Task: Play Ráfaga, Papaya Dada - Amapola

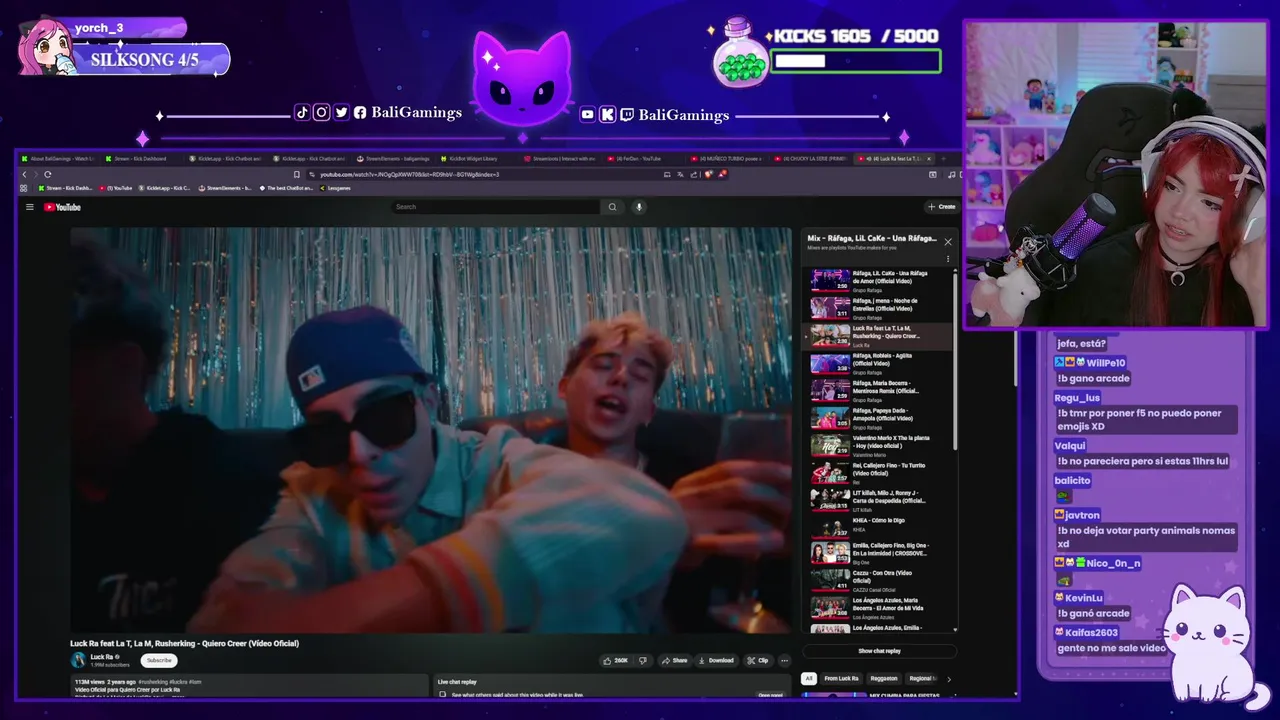Action: click(877, 417)
